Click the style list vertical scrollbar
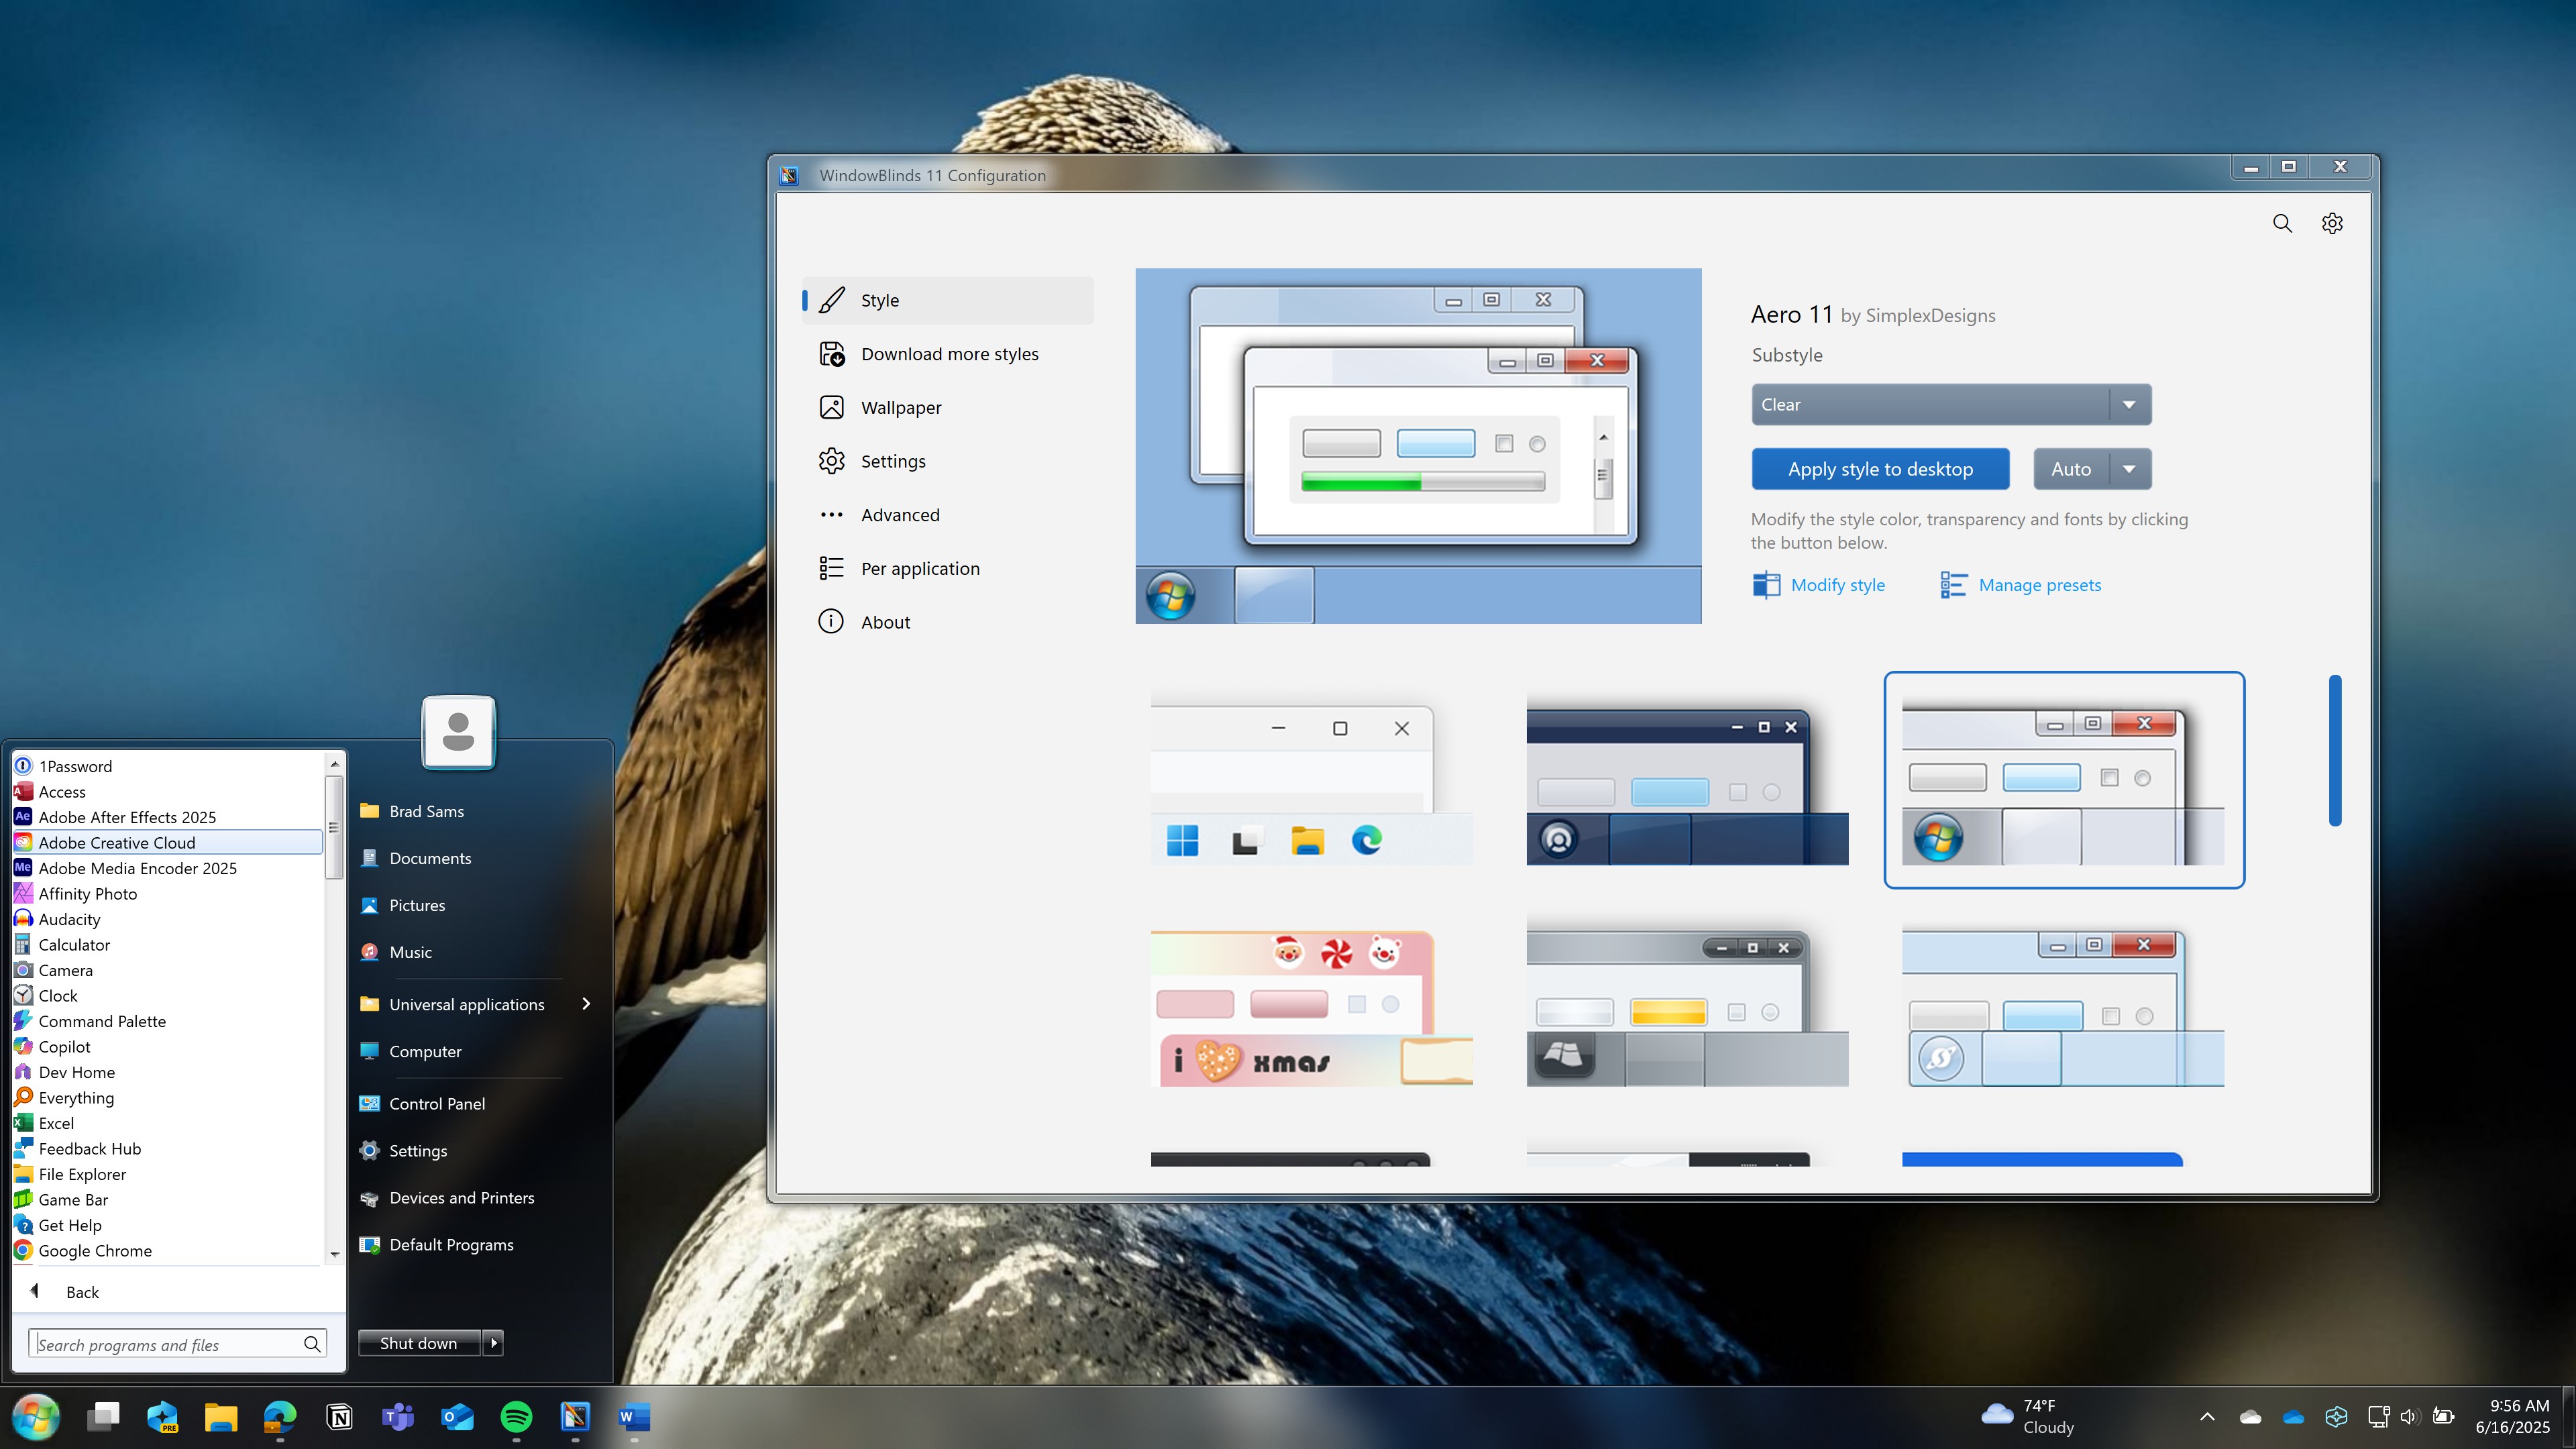Image resolution: width=2576 pixels, height=1449 pixels. 2335,751
